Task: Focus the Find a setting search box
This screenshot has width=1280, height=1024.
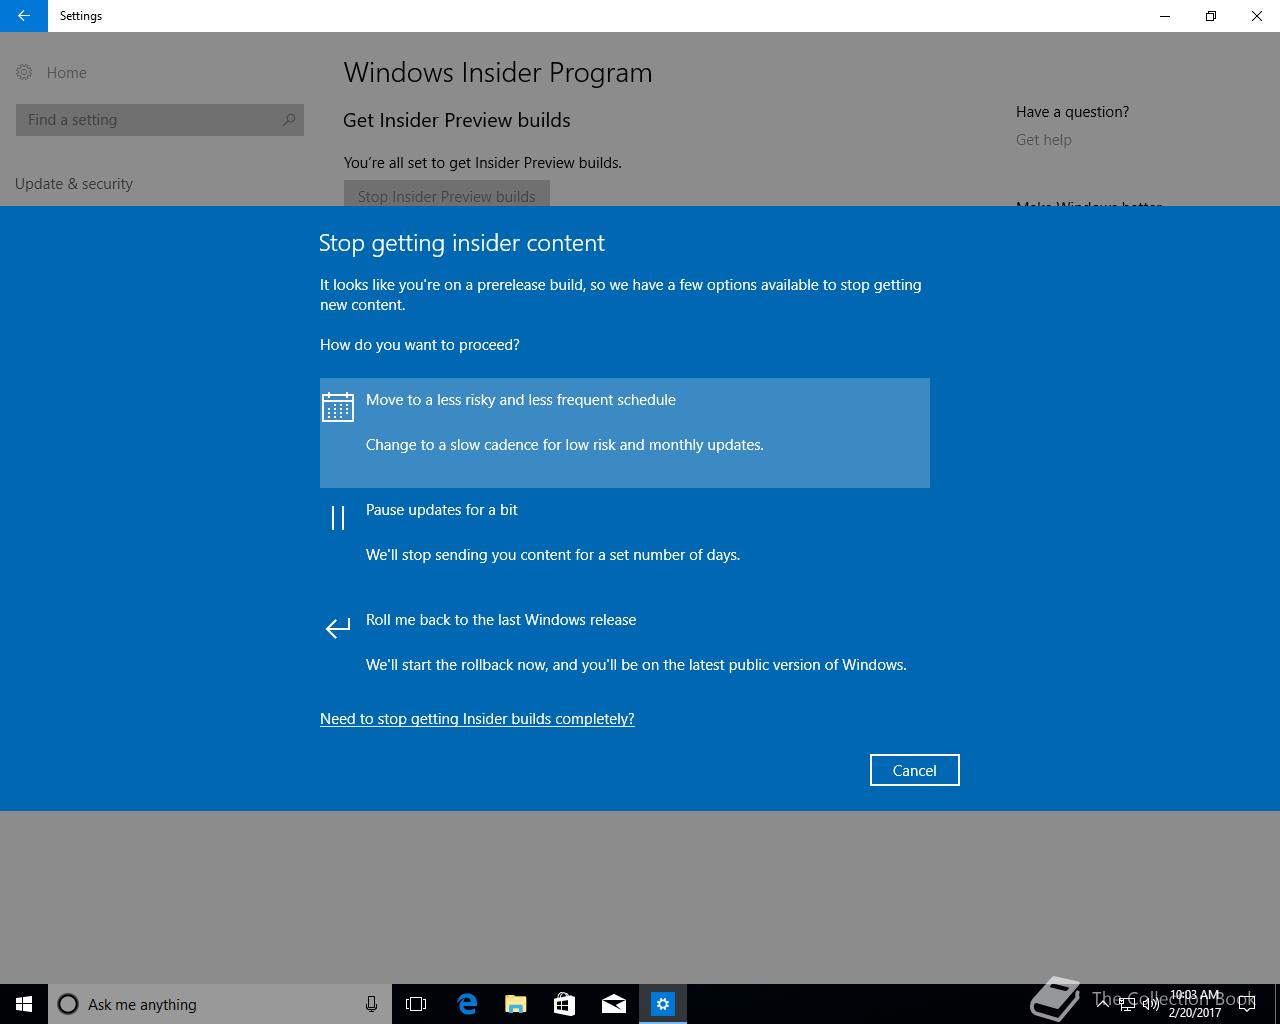Action: (x=160, y=120)
